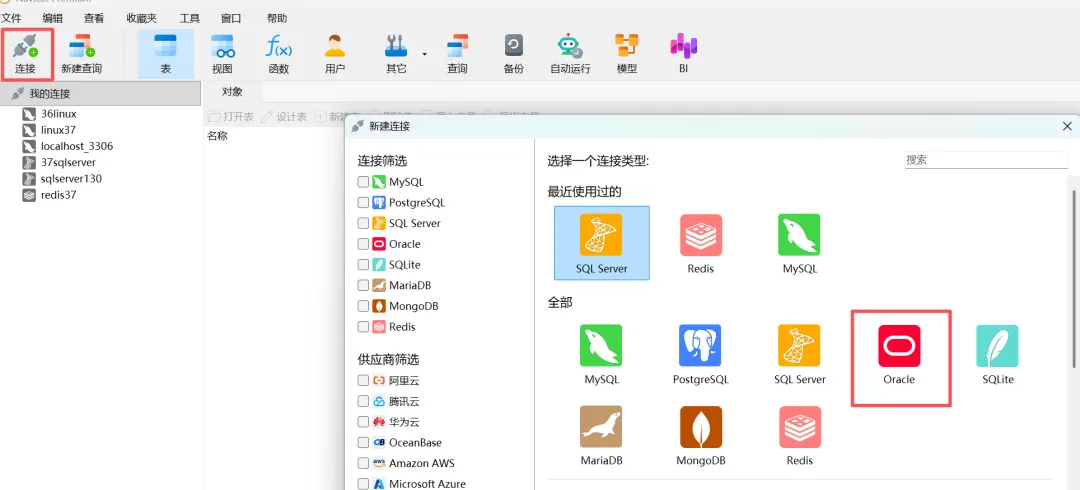Select the 我的连接 group header
The height and width of the screenshot is (490, 1080).
pyautogui.click(x=101, y=94)
